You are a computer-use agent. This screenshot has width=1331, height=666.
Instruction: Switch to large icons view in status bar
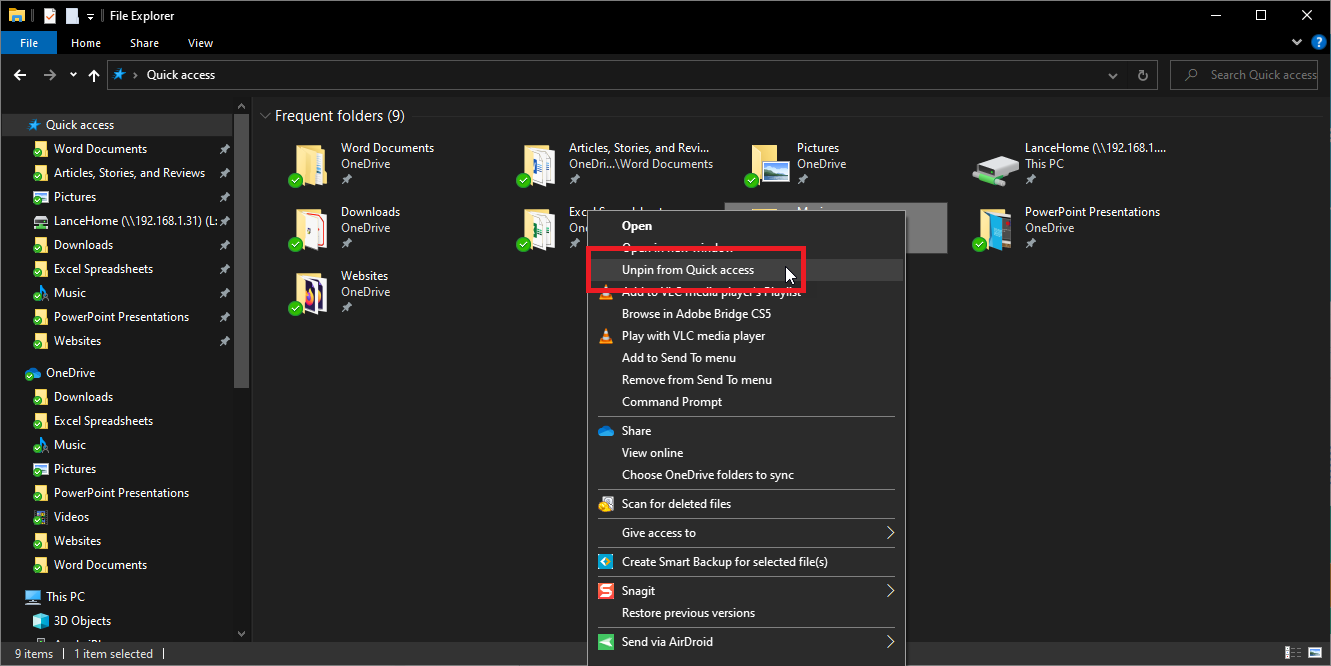point(1316,653)
